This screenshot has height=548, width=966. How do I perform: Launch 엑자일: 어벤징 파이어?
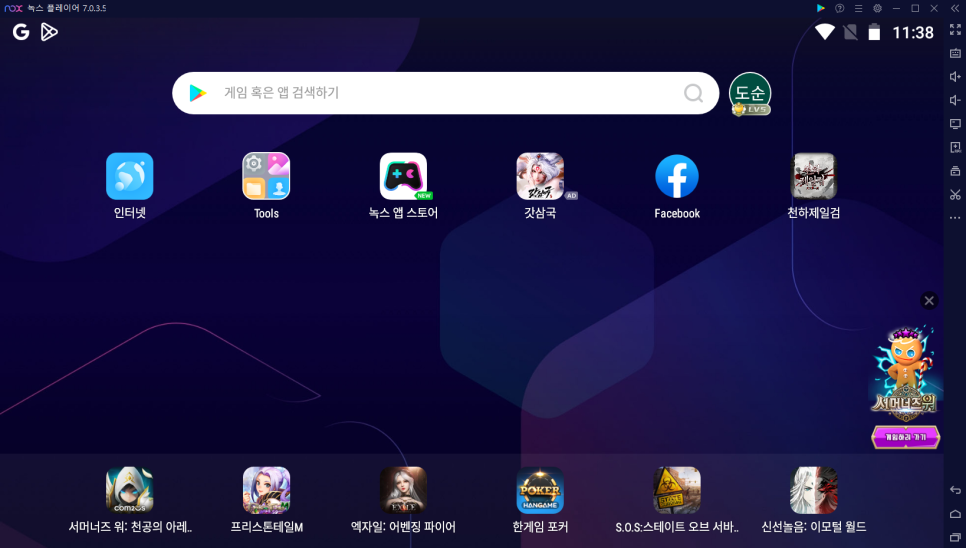[403, 490]
